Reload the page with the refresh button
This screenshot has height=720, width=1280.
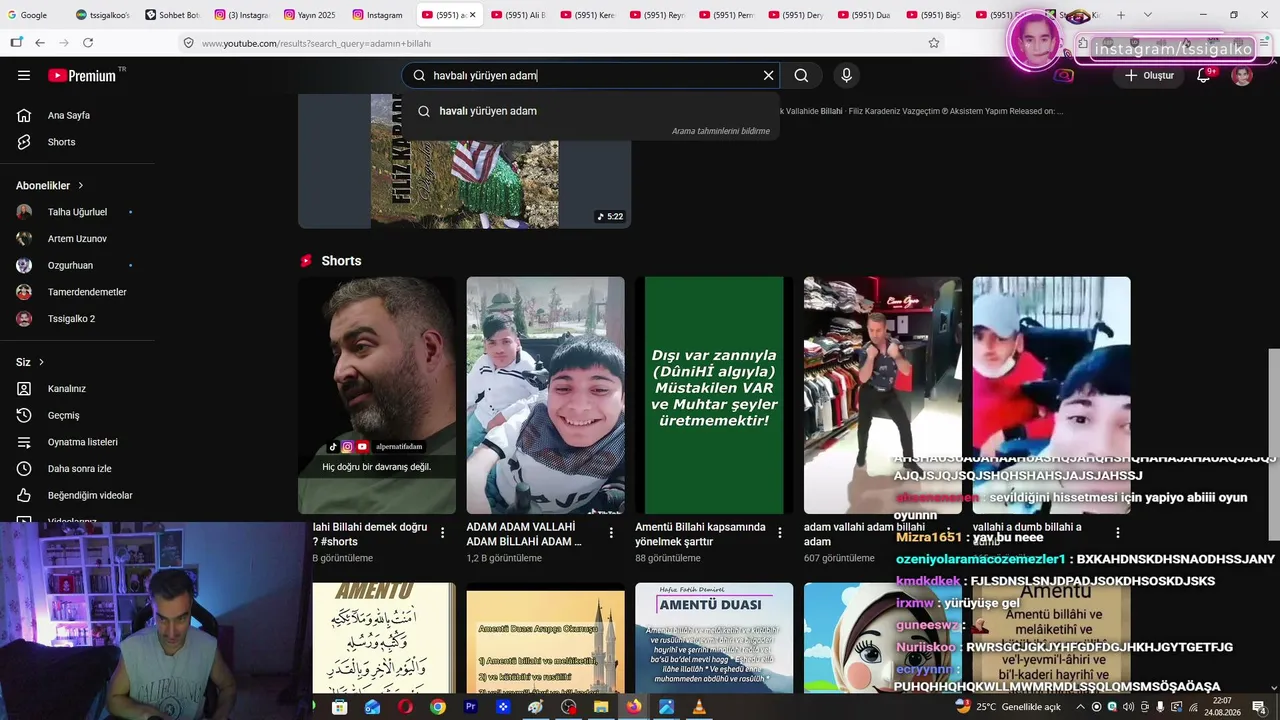88,43
